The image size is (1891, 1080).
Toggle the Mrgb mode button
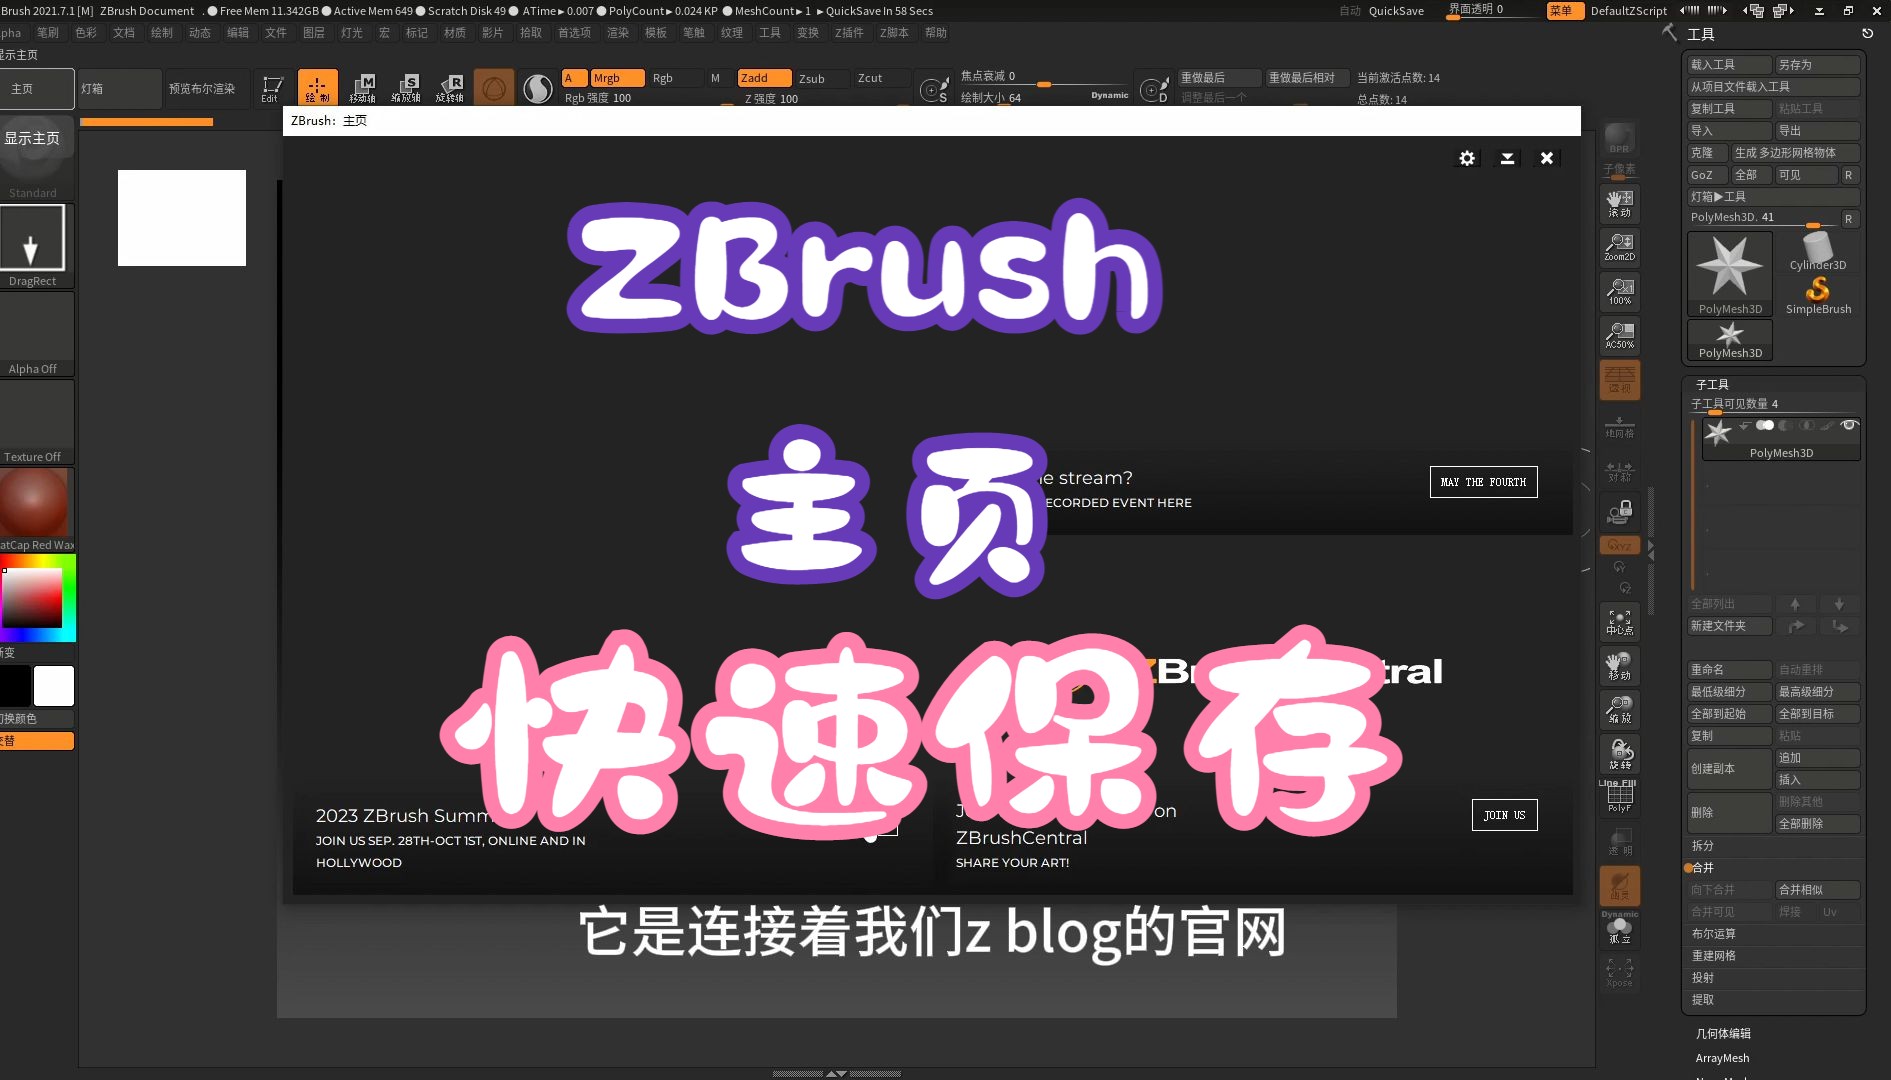coord(616,78)
